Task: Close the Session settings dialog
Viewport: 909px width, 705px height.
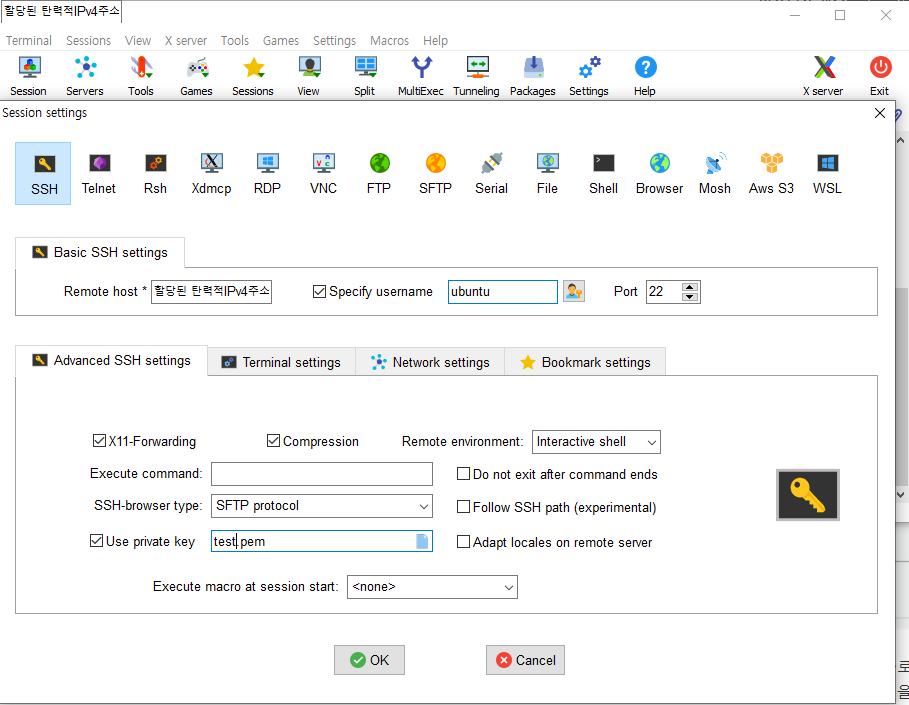Action: [880, 113]
